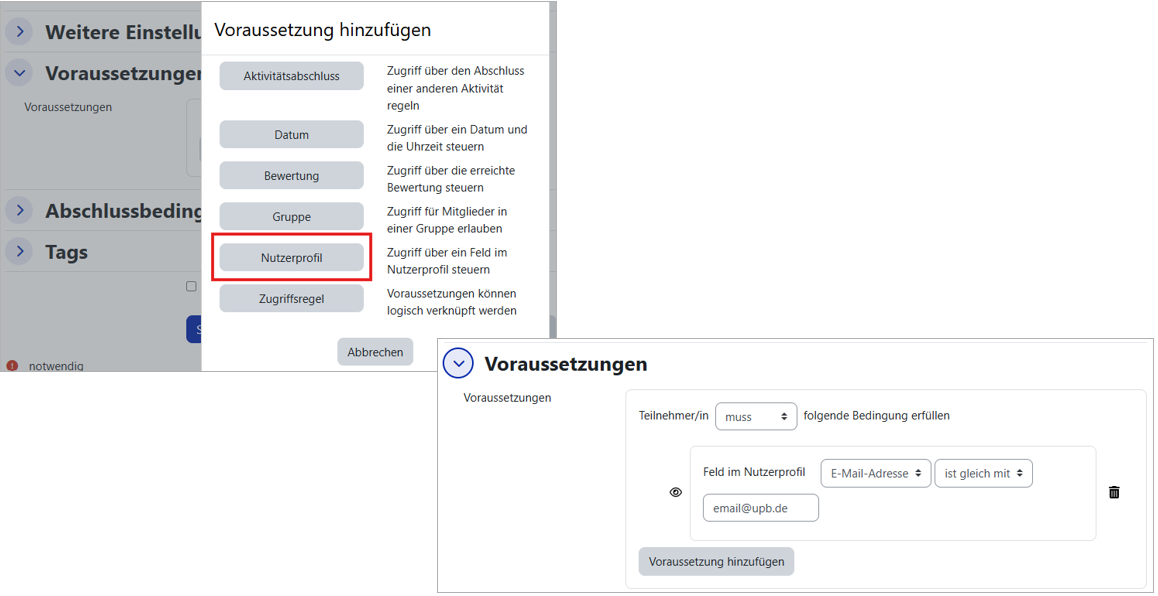This screenshot has height=596, width=1158.
Task: Click the red 'notwendig' required icon
Action: click(12, 366)
